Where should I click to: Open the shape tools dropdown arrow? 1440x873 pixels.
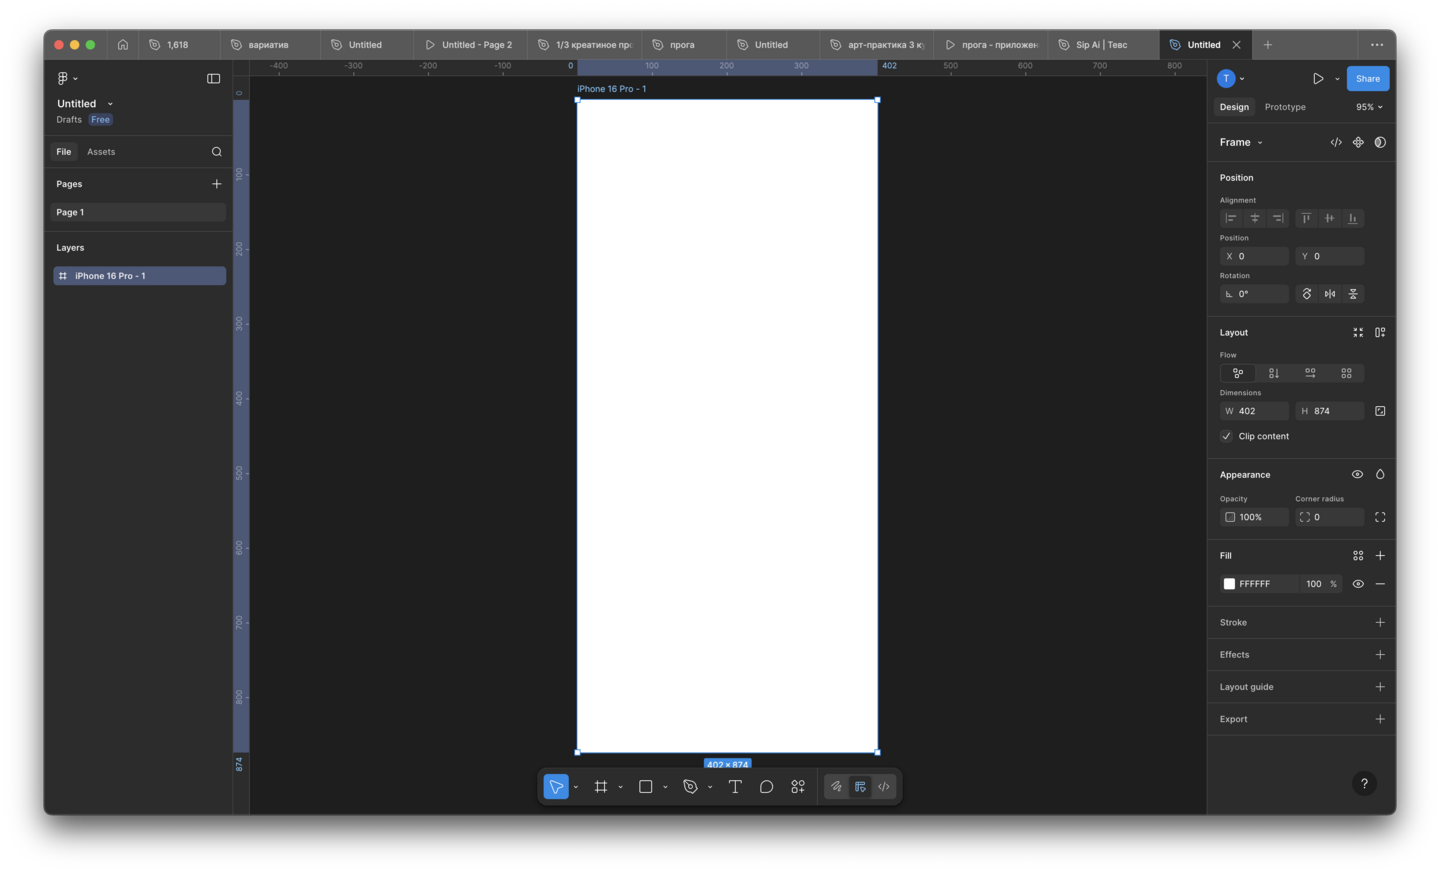coord(665,788)
